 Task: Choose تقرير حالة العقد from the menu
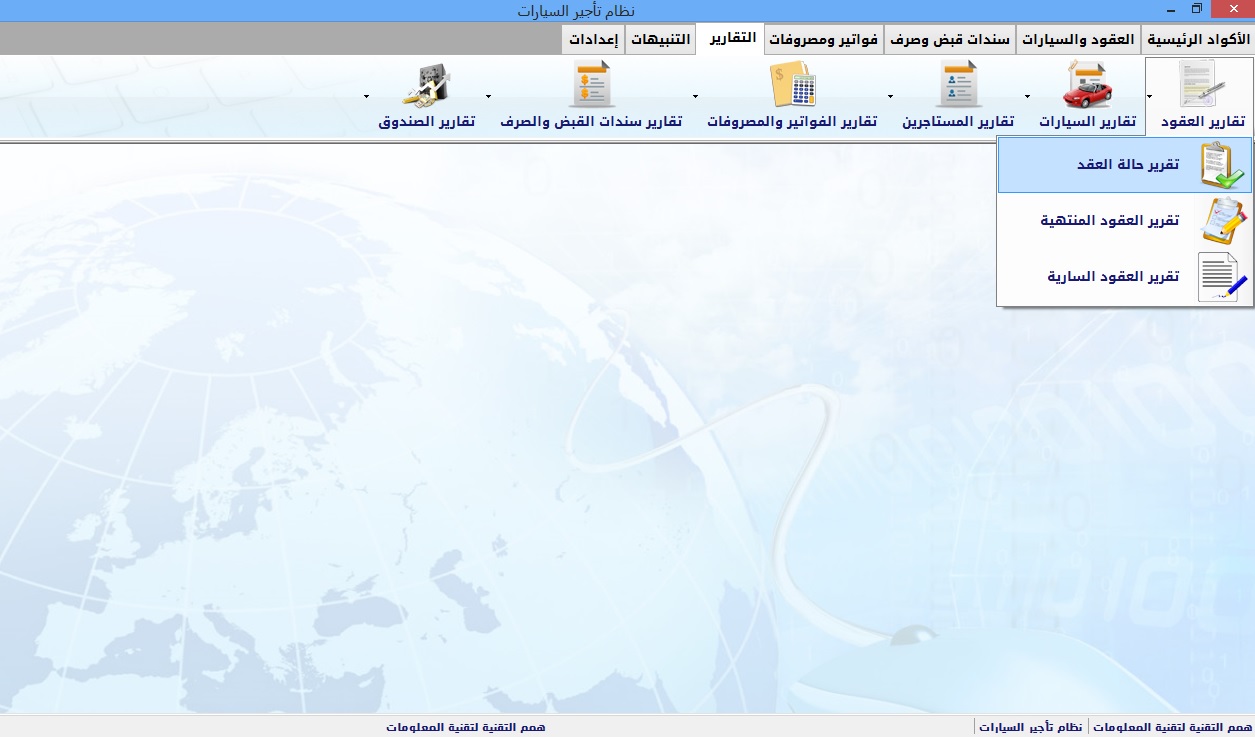(x=1125, y=165)
